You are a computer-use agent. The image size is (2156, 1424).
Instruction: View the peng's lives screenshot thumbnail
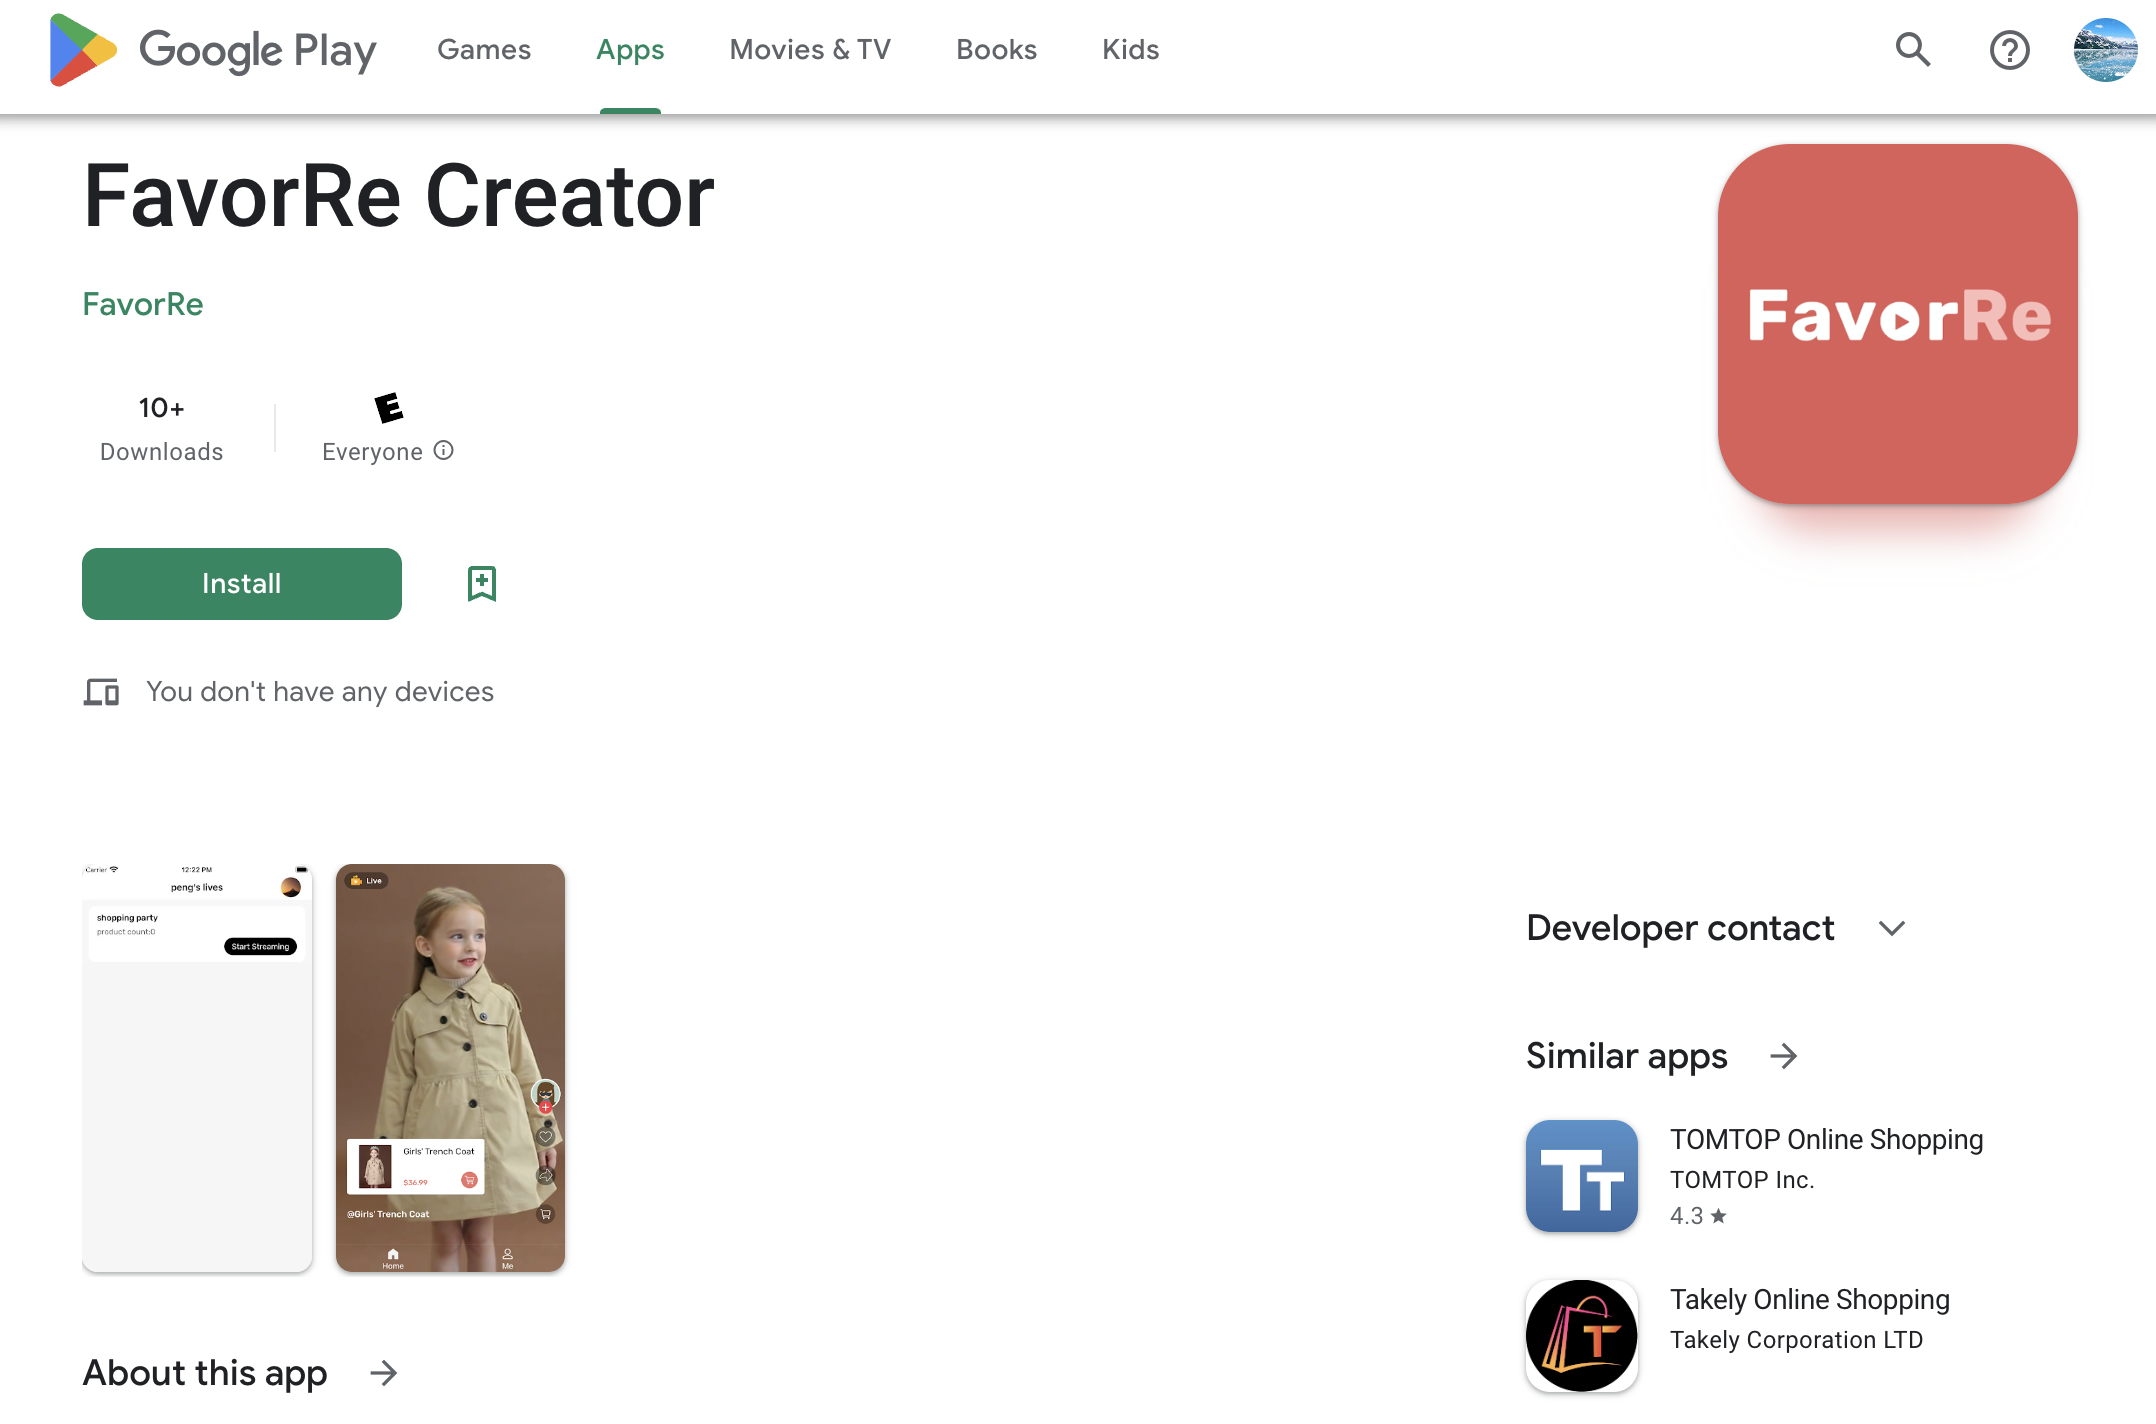click(x=197, y=1068)
